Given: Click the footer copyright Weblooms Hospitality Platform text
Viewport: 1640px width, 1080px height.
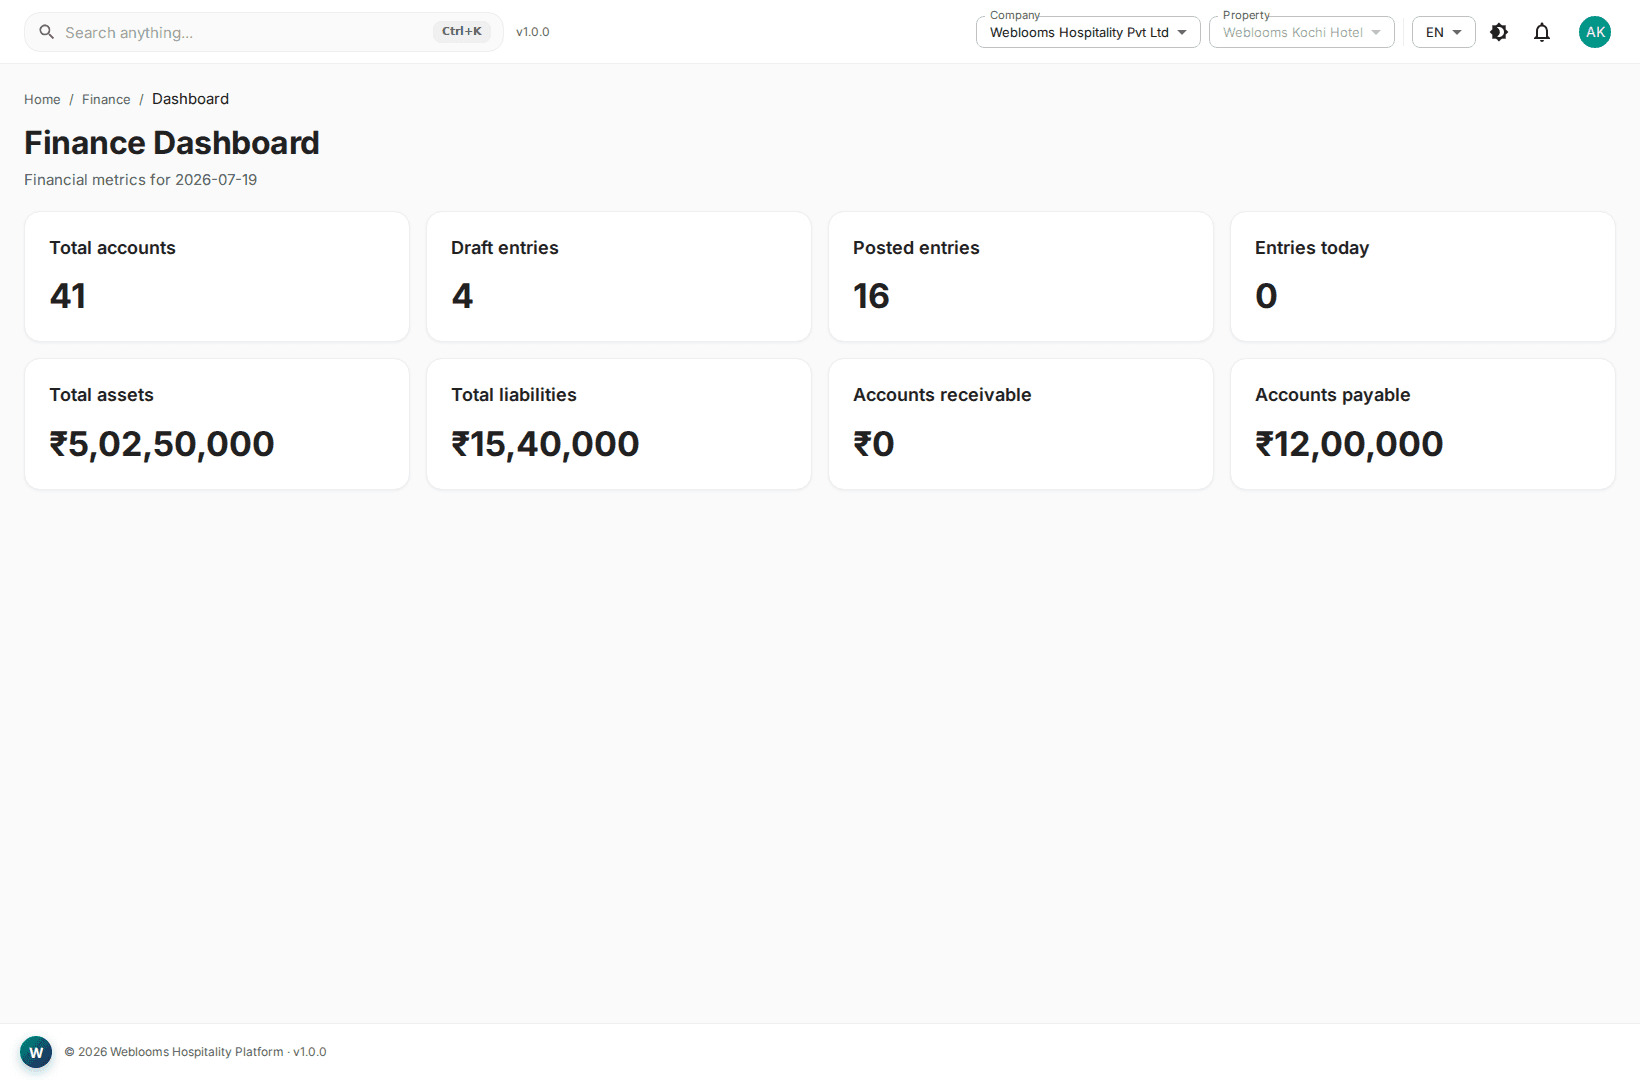Looking at the screenshot, I should pyautogui.click(x=195, y=1052).
